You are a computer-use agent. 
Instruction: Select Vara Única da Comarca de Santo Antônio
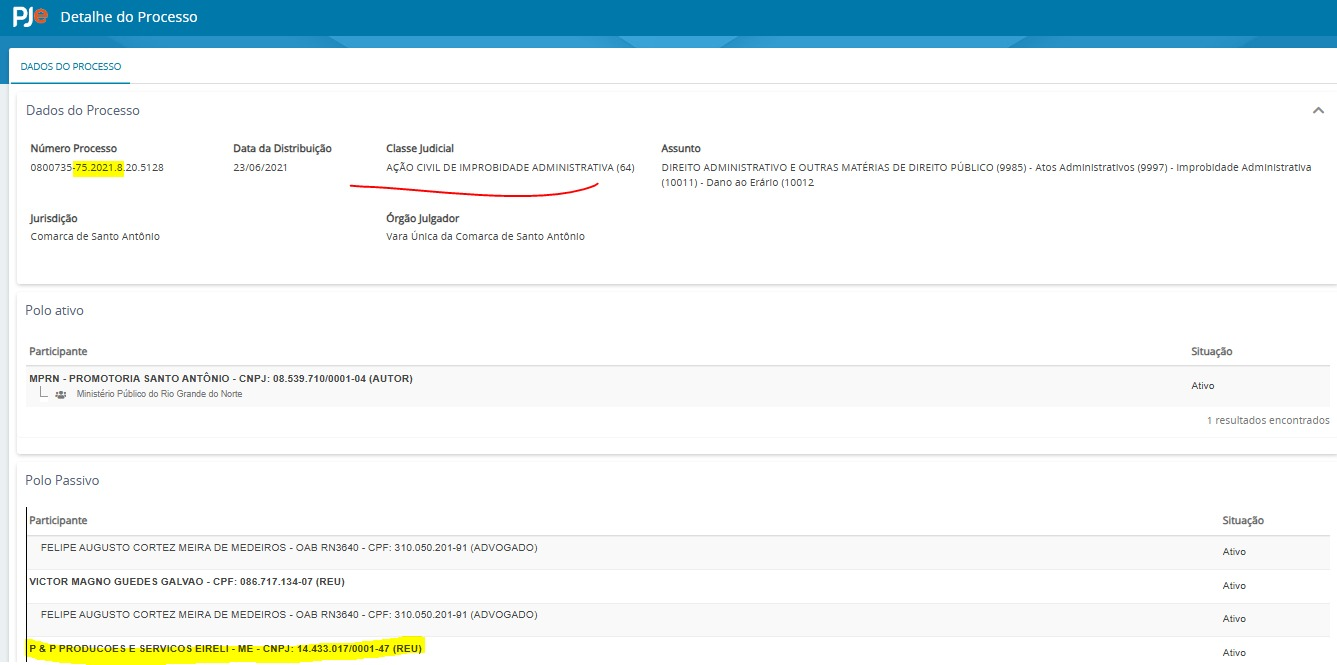pos(485,237)
